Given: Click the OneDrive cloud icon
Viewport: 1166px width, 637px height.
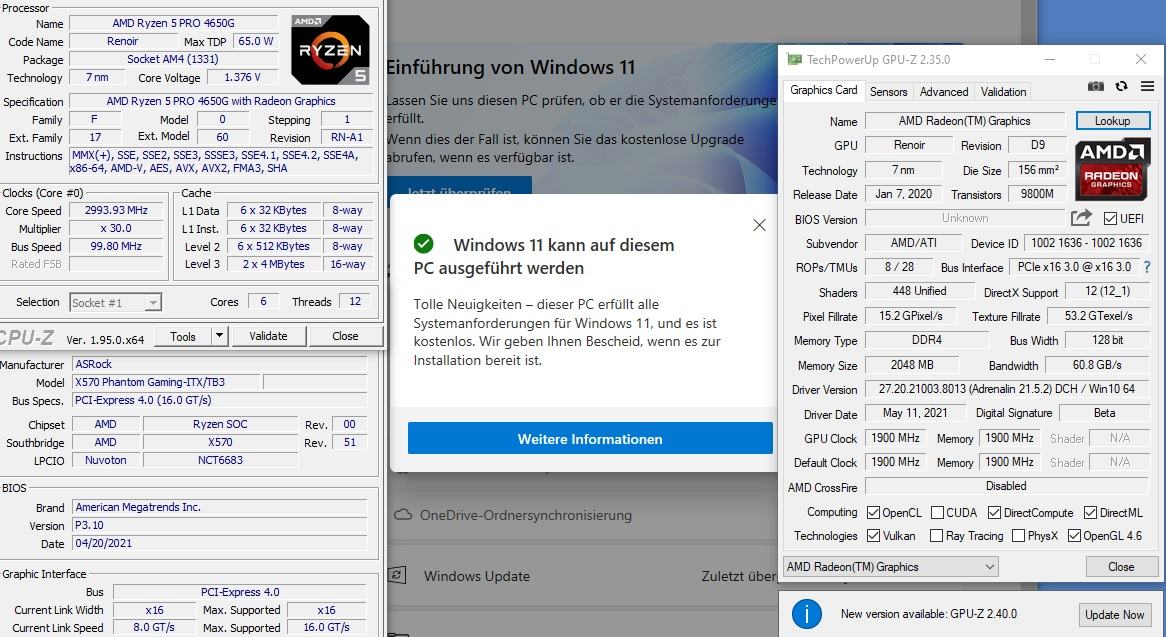Looking at the screenshot, I should tap(402, 514).
